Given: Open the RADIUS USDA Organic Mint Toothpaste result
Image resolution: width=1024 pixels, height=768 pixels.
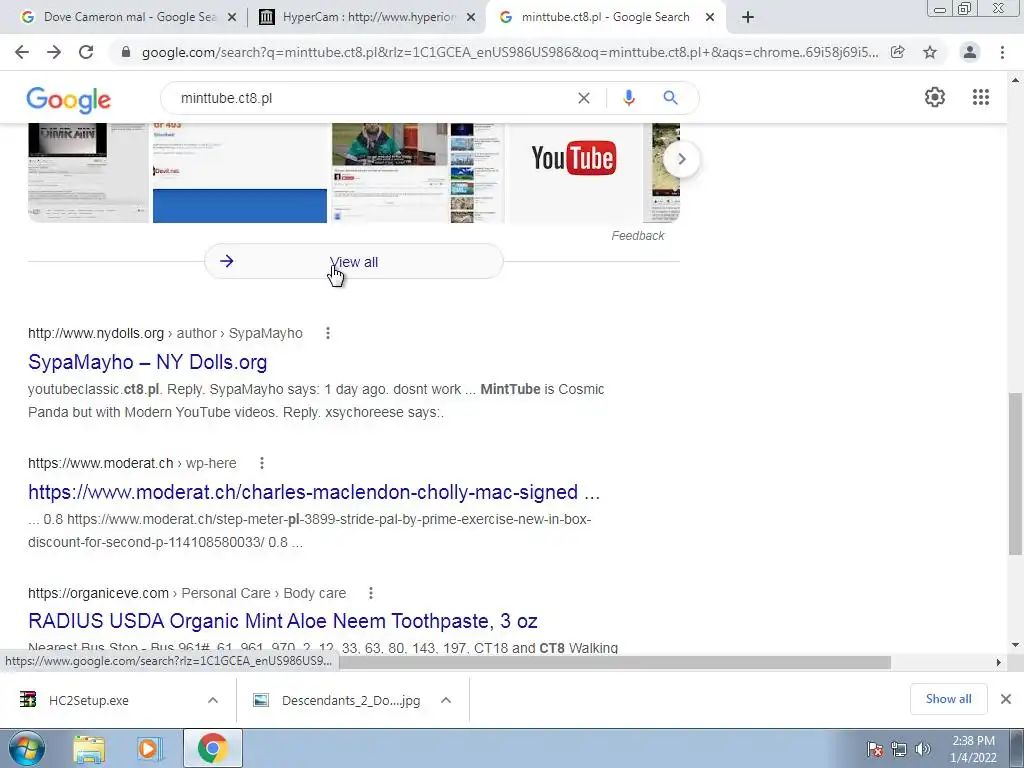Looking at the screenshot, I should click(283, 621).
